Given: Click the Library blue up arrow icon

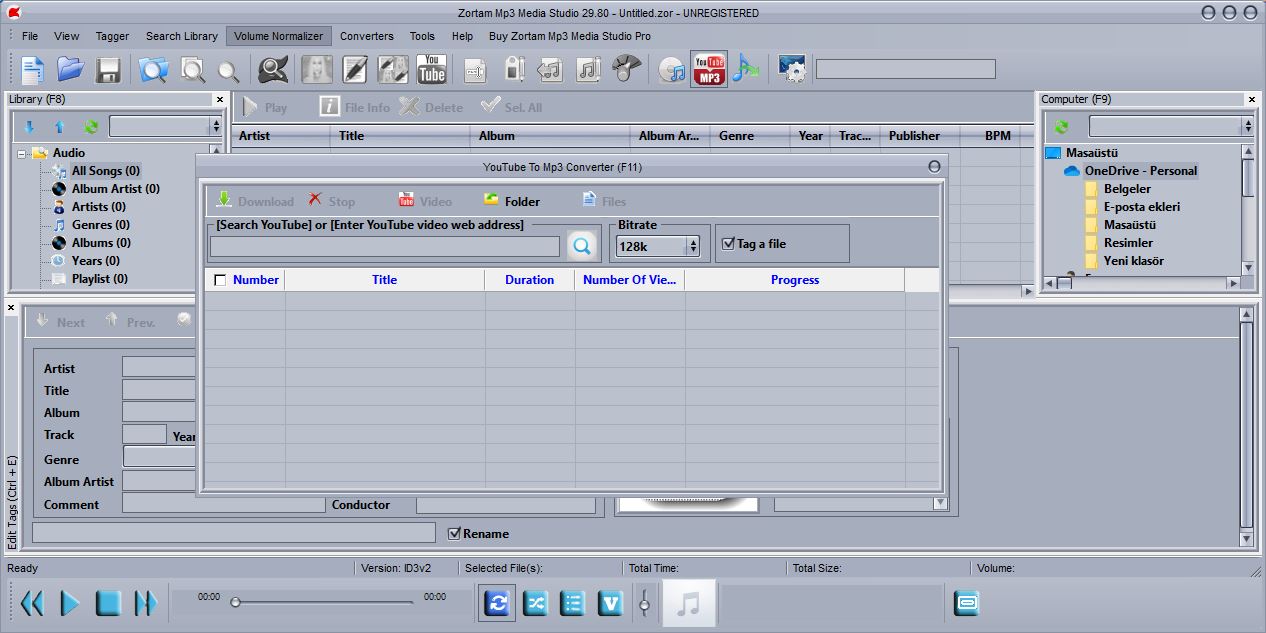Looking at the screenshot, I should coord(59,127).
